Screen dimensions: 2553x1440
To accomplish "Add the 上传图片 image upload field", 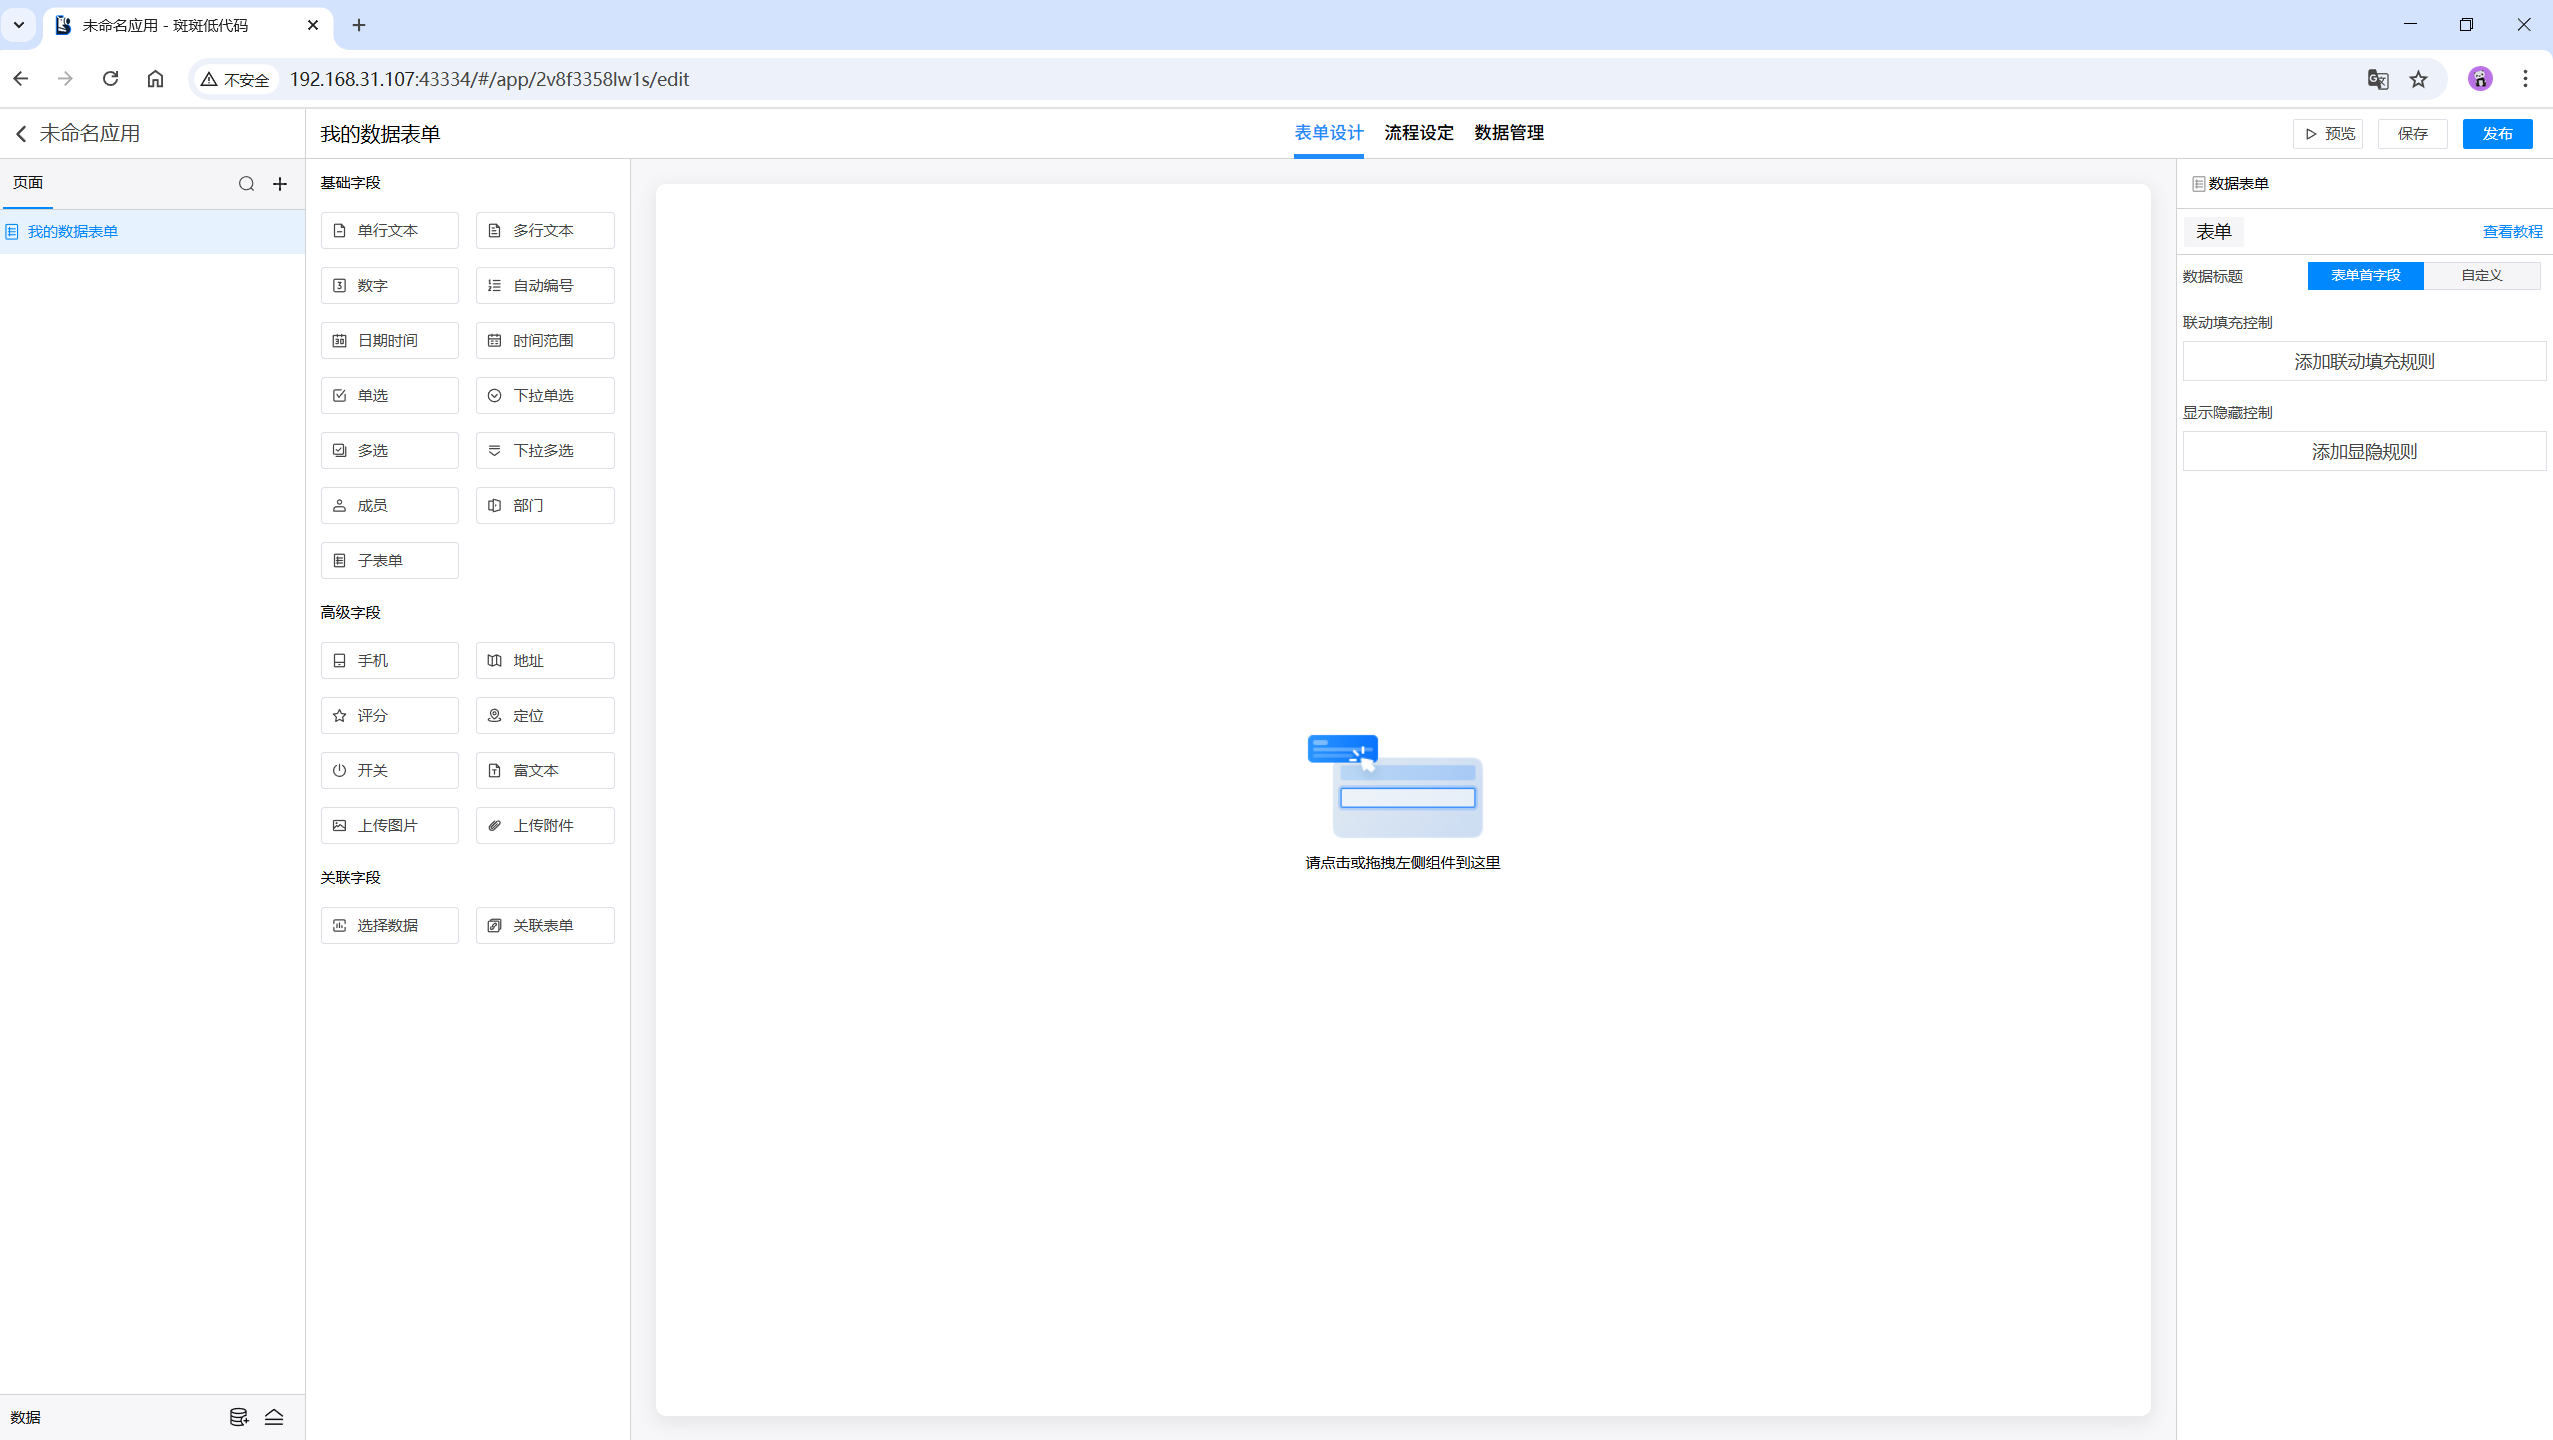I will (389, 825).
